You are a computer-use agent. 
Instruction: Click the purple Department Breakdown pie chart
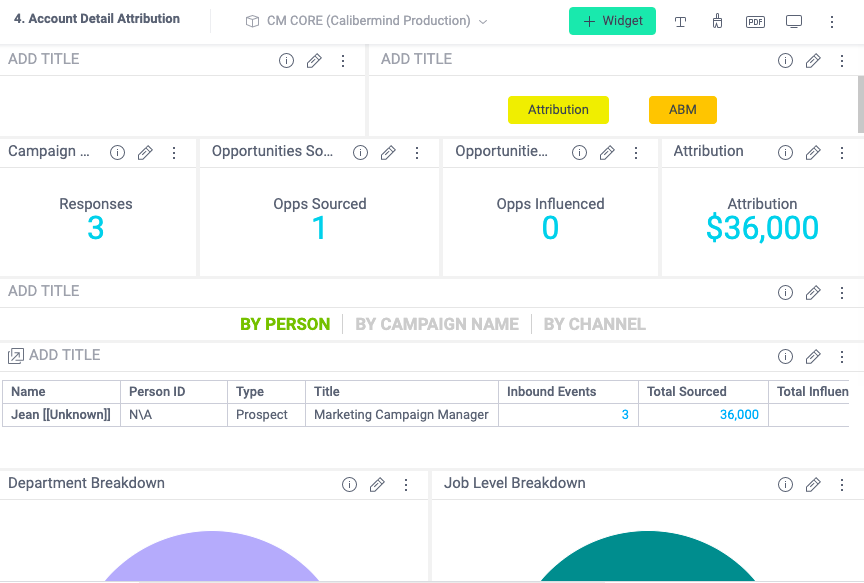click(x=212, y=559)
